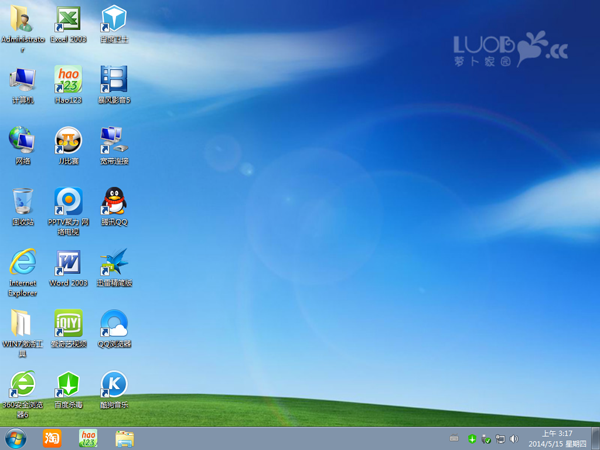The image size is (600, 450).
Task: Open the Network (网络) globe icon
Action: click(22, 140)
